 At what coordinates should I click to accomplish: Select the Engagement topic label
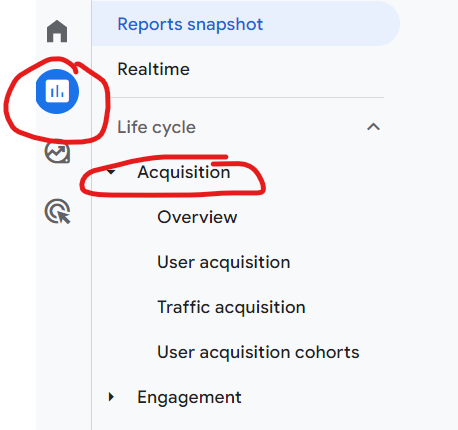[189, 397]
